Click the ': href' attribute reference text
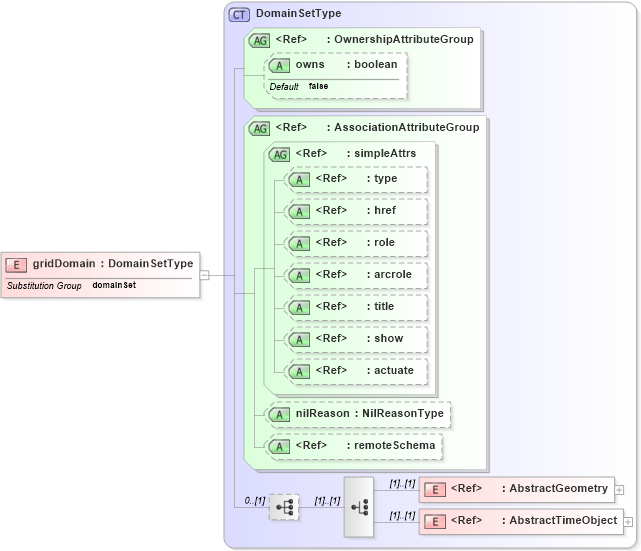 coord(381,211)
